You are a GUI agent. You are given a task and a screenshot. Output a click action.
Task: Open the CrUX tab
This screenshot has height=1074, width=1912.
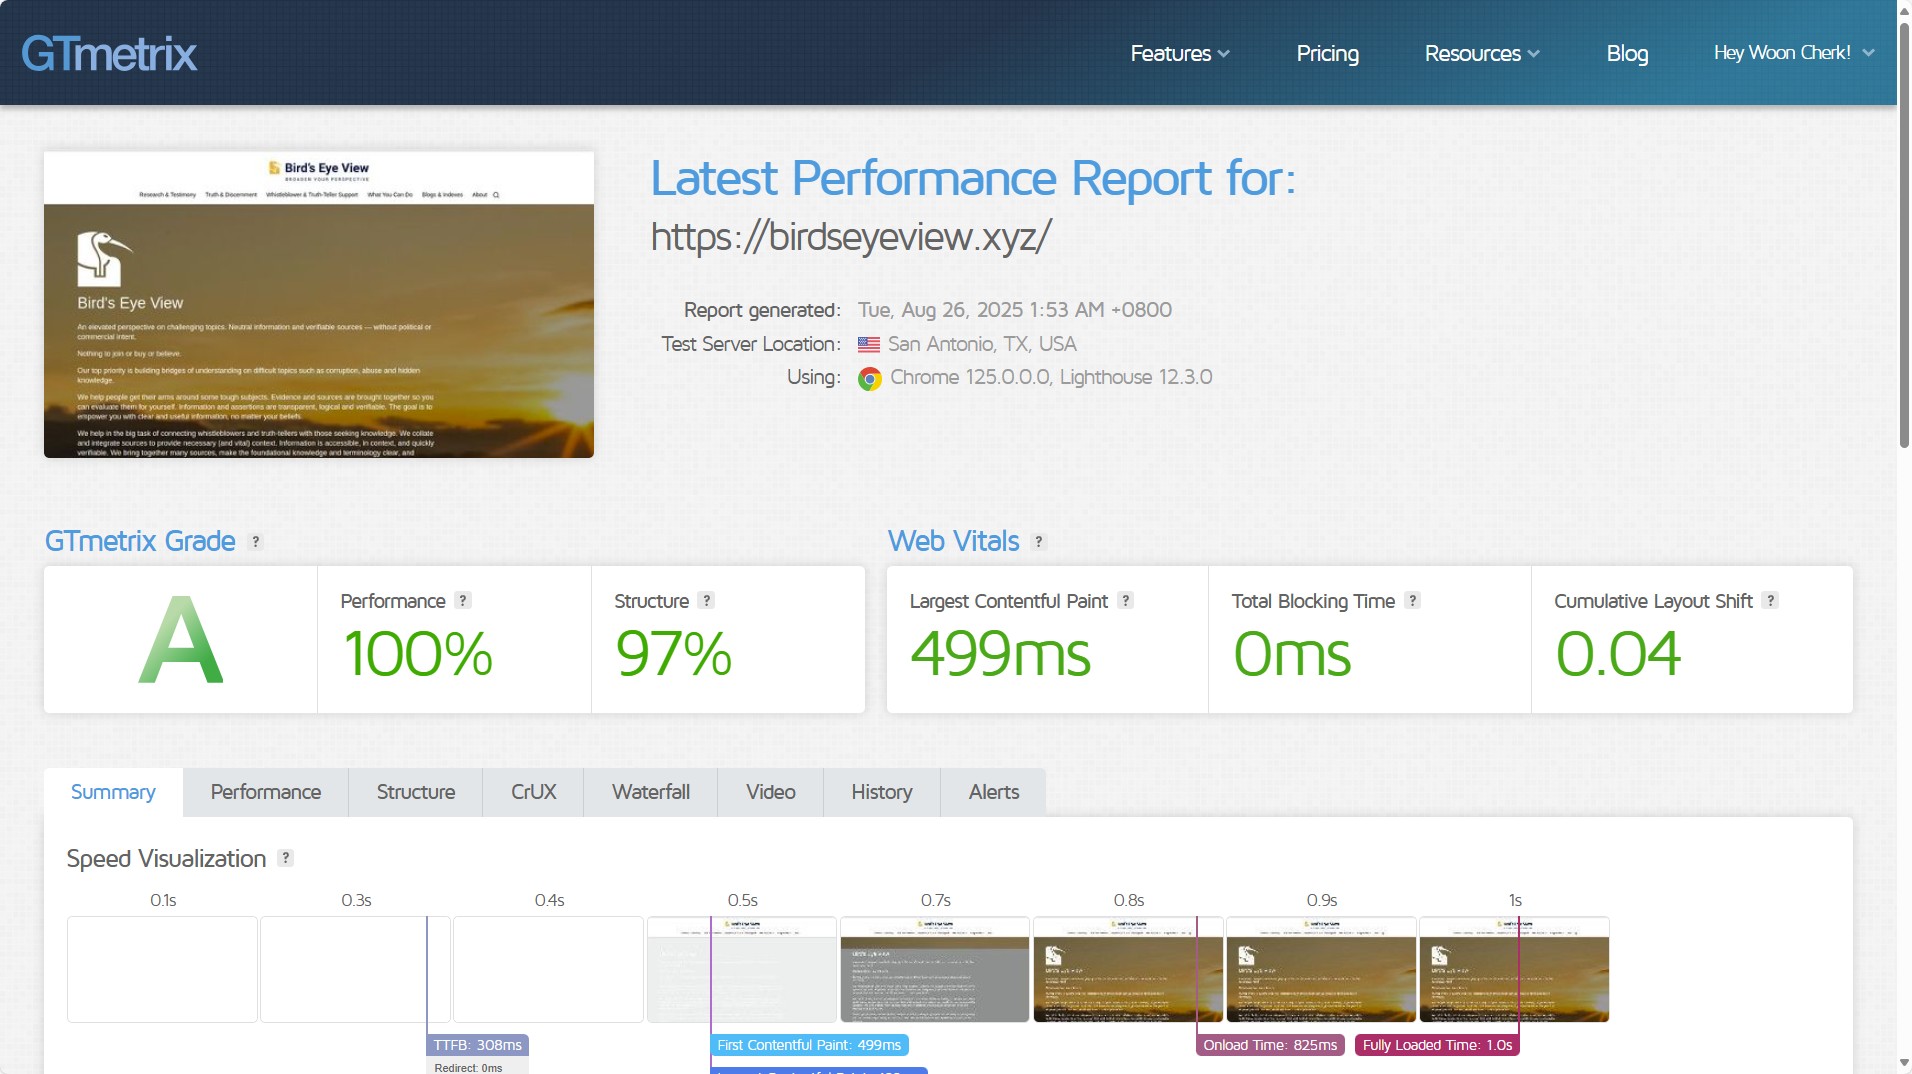tap(533, 792)
